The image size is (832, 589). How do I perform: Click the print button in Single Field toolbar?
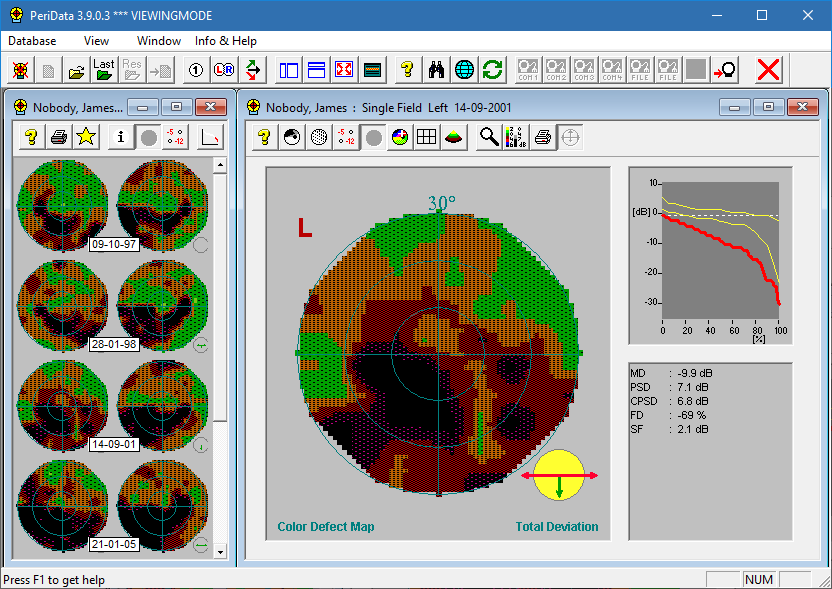point(542,137)
